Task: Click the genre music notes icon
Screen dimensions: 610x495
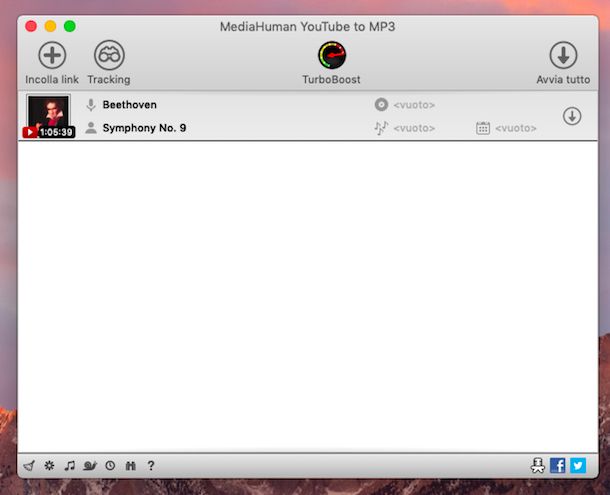Action: tap(381, 128)
